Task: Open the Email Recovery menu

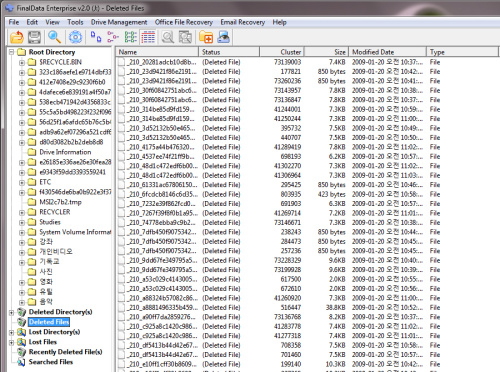Action: [x=243, y=22]
